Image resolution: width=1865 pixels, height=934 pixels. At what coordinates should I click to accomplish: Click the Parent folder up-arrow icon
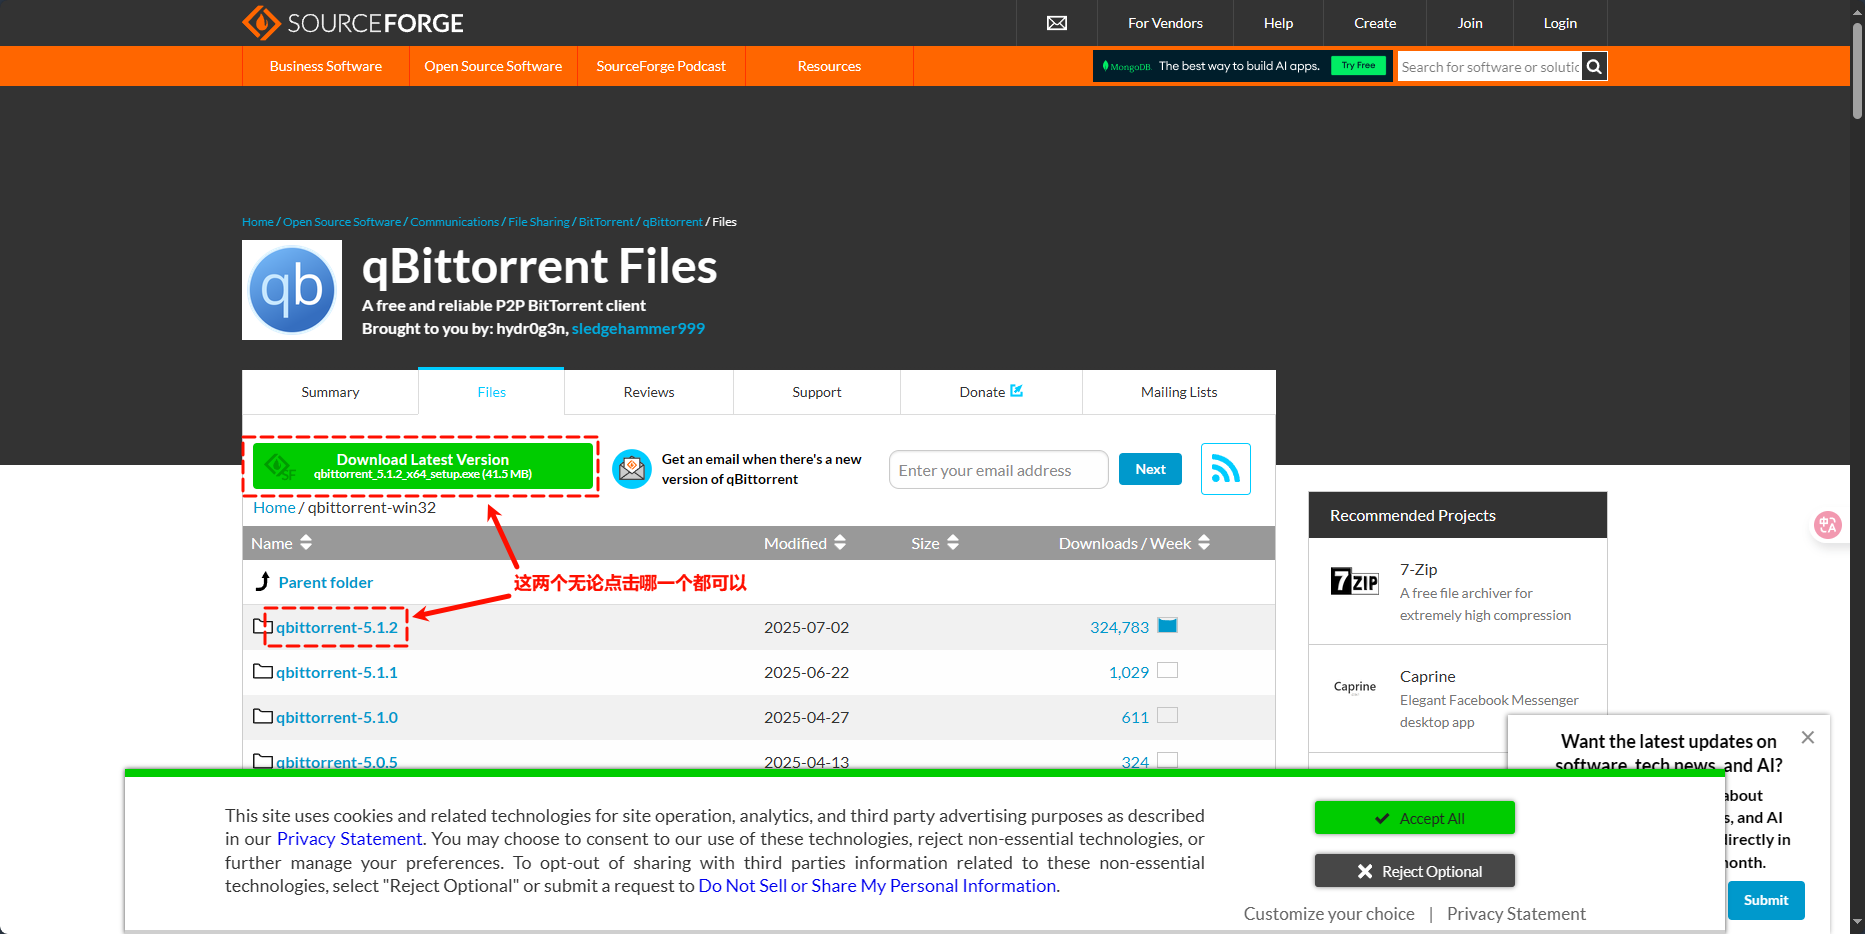pos(263,581)
